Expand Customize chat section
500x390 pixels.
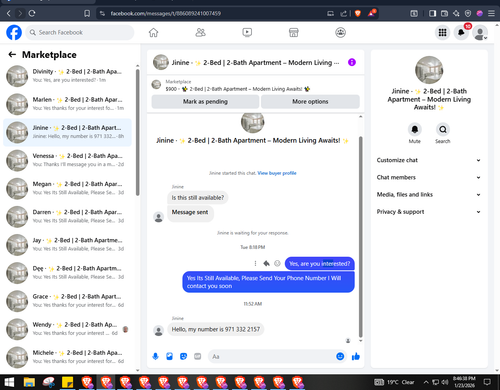[x=429, y=160]
